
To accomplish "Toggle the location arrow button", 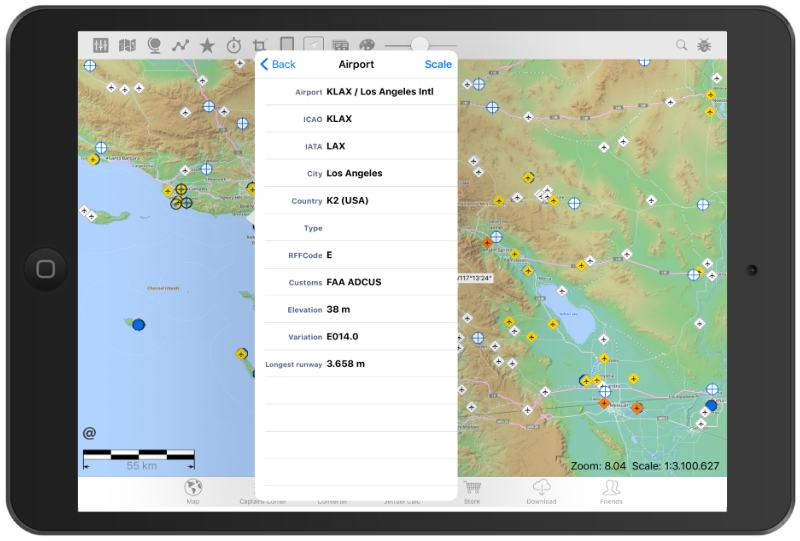I will pos(313,44).
